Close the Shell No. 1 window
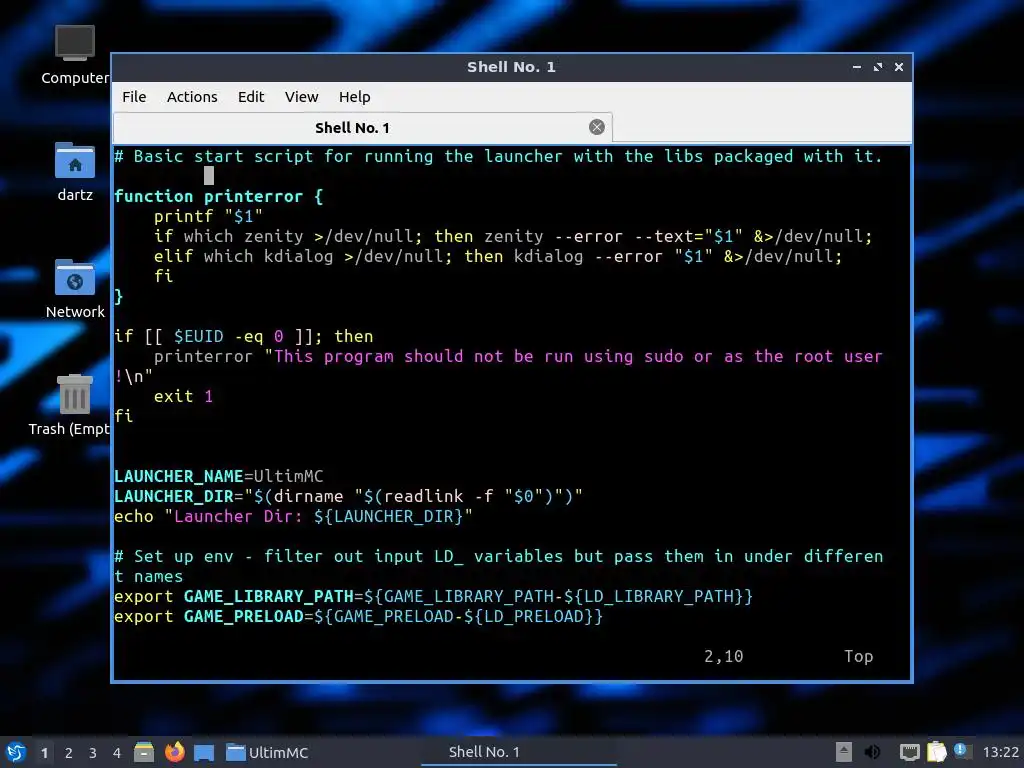Image resolution: width=1024 pixels, height=768 pixels. (899, 67)
